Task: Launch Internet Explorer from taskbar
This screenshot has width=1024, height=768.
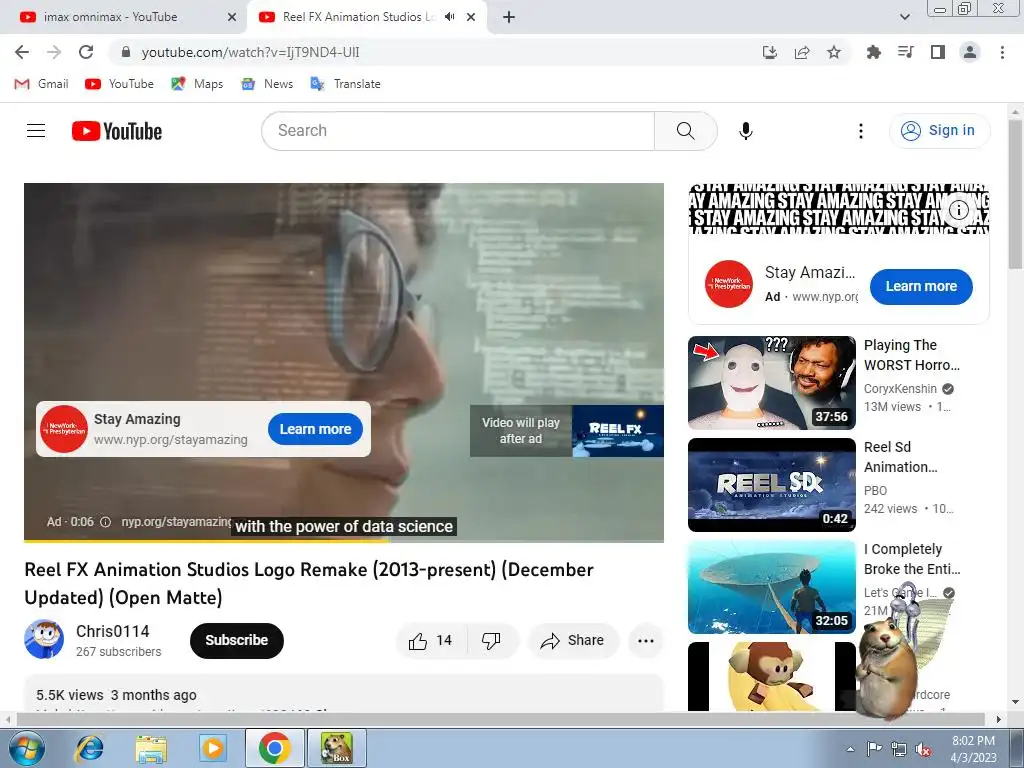Action: click(x=89, y=749)
